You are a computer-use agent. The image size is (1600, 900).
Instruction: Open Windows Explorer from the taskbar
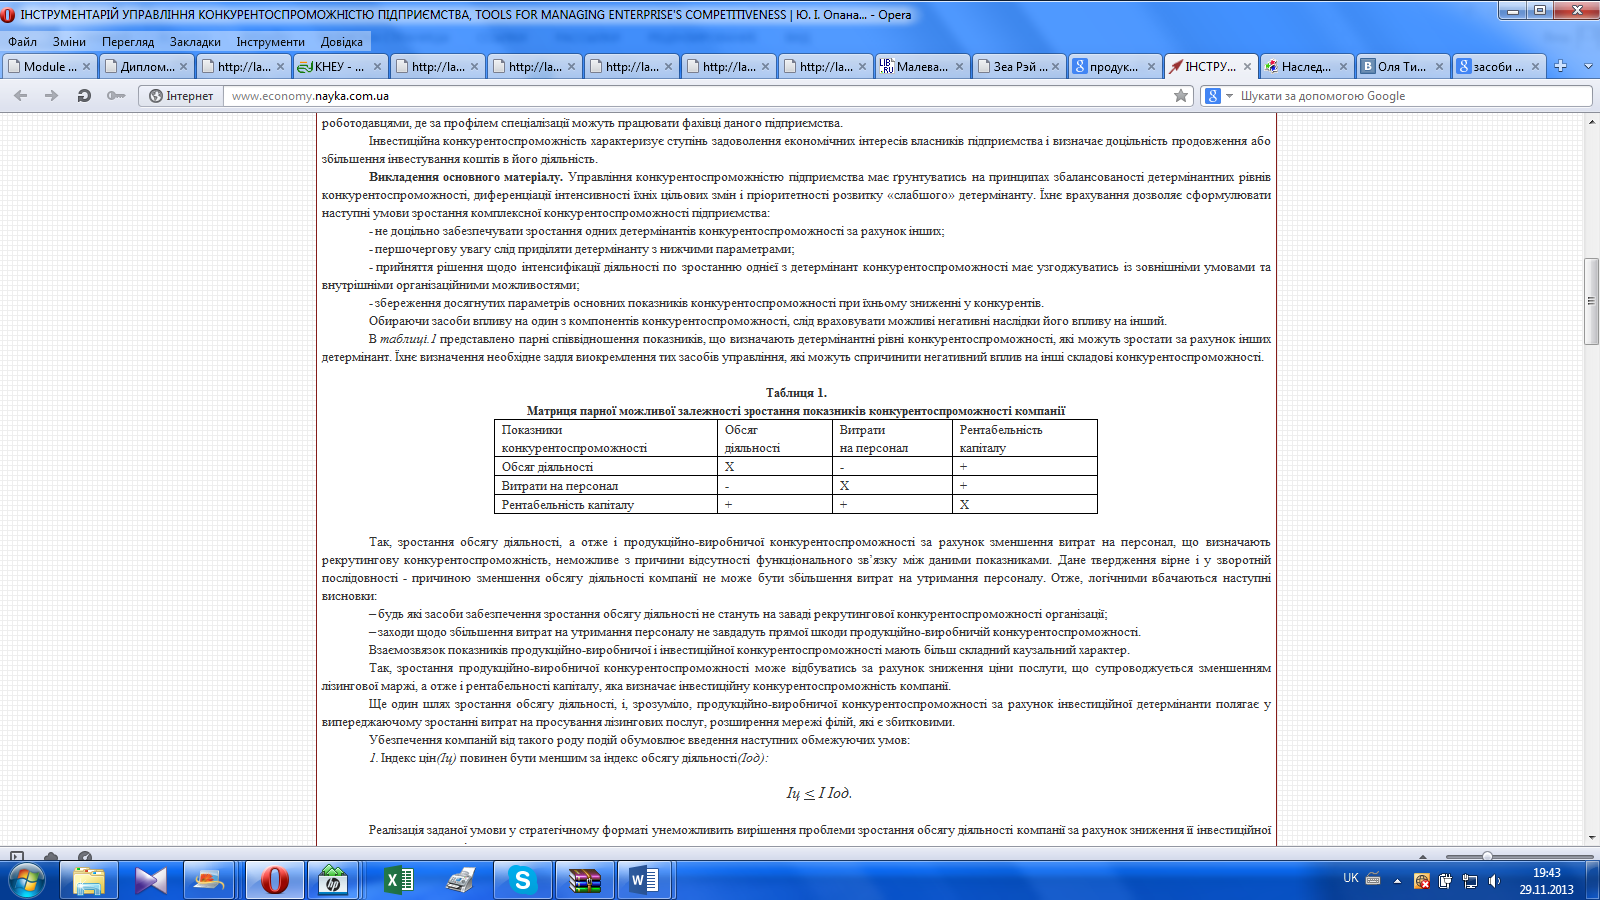click(x=89, y=880)
